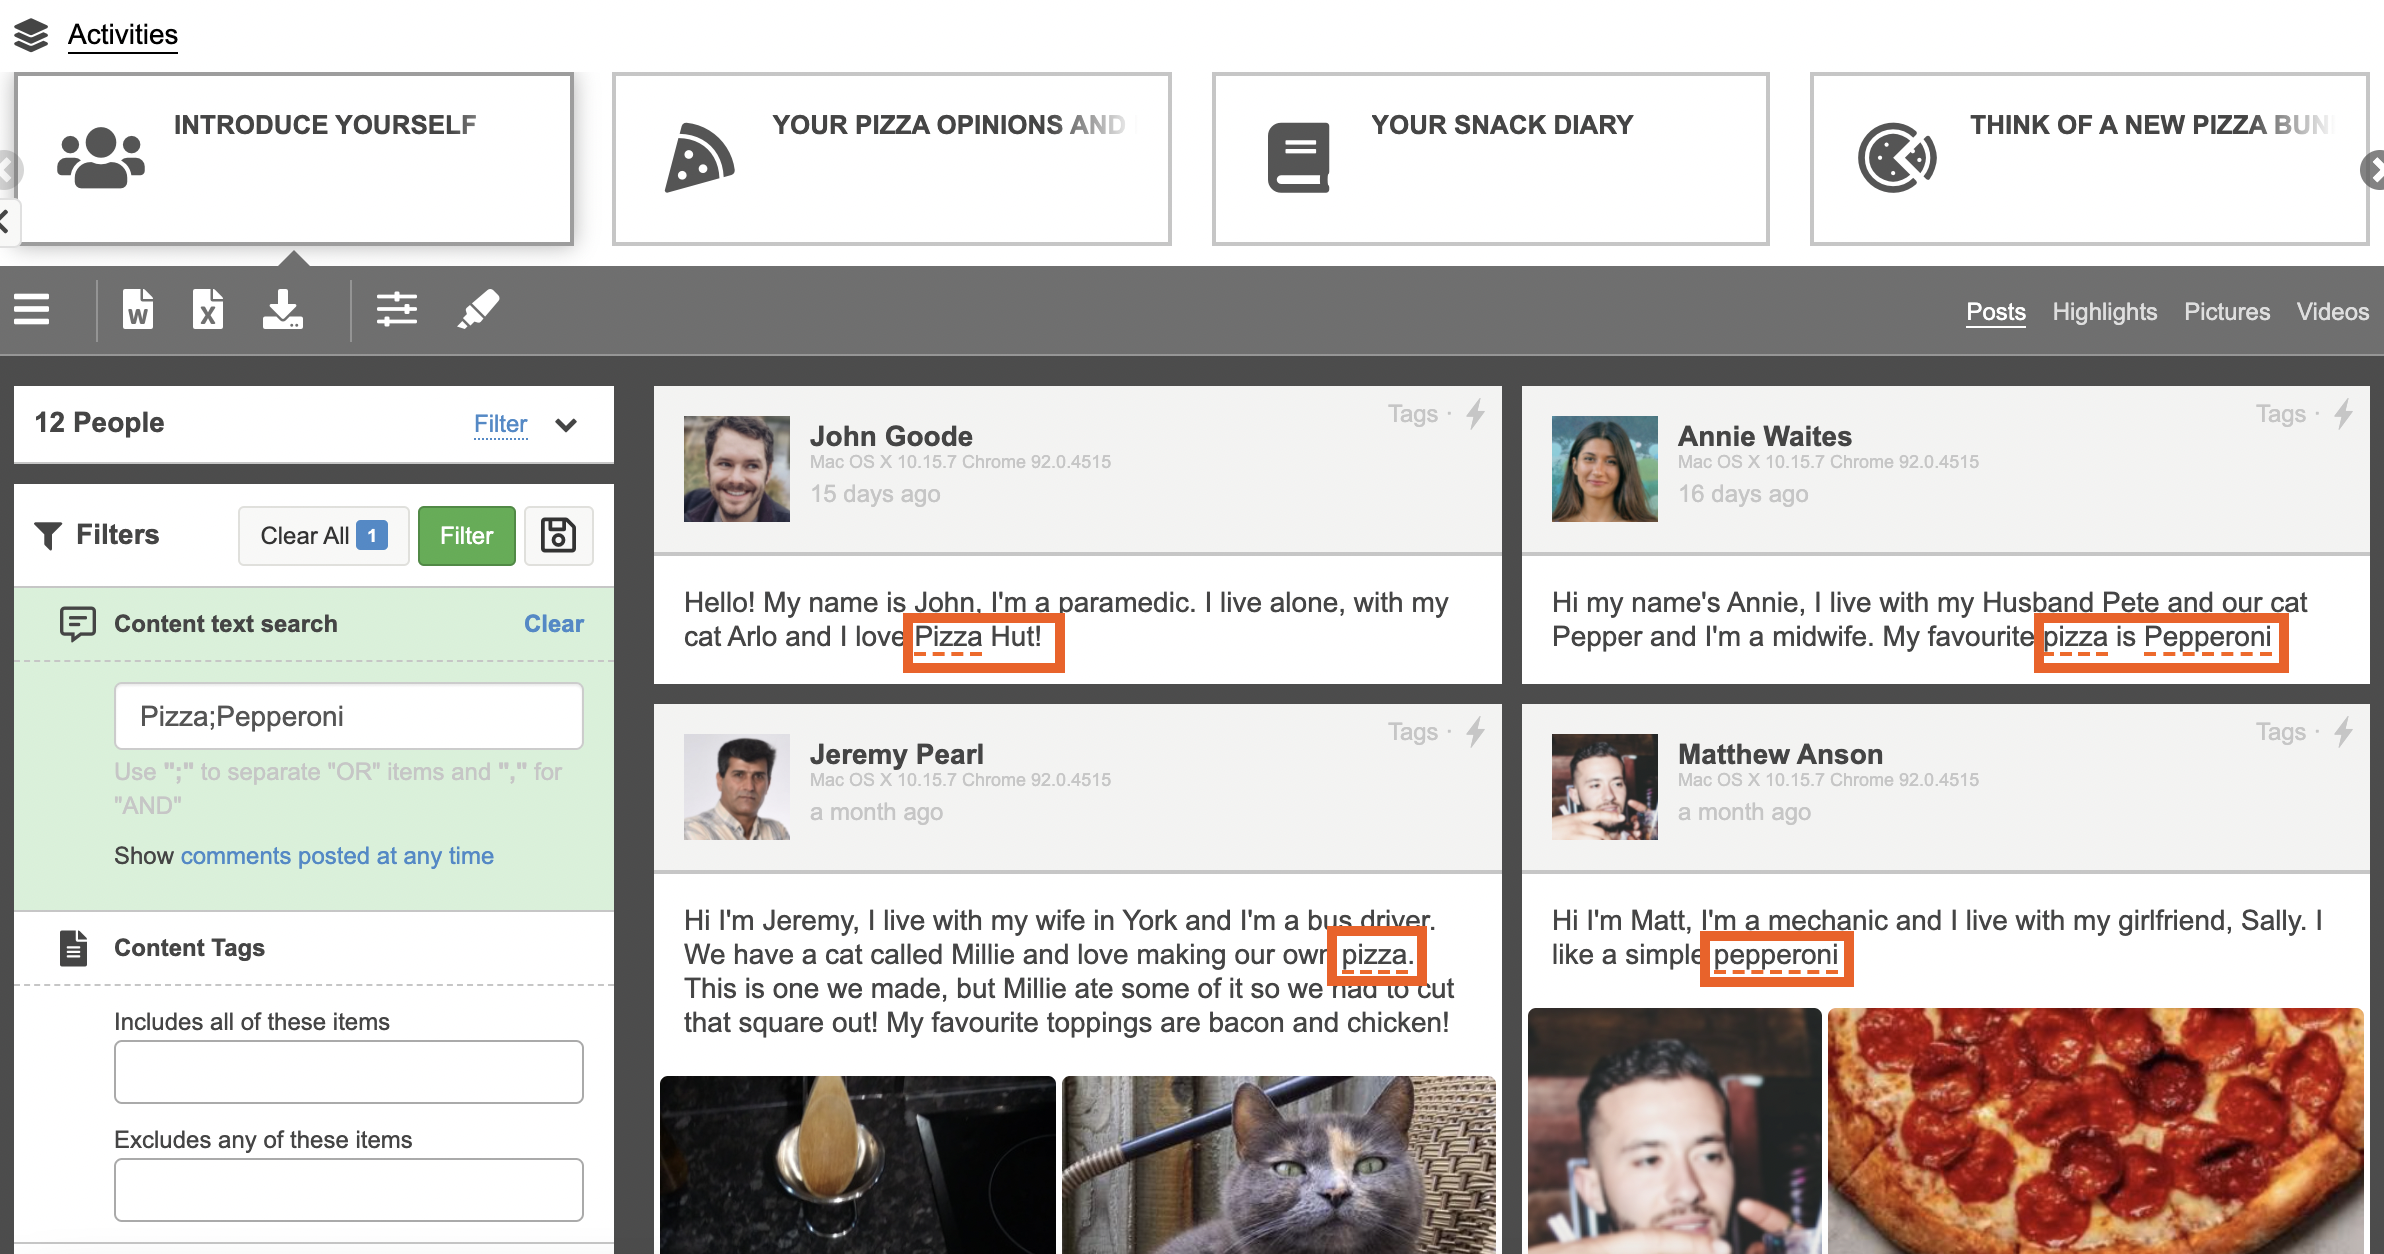
Task: Export posts to Word document
Action: coord(138,310)
